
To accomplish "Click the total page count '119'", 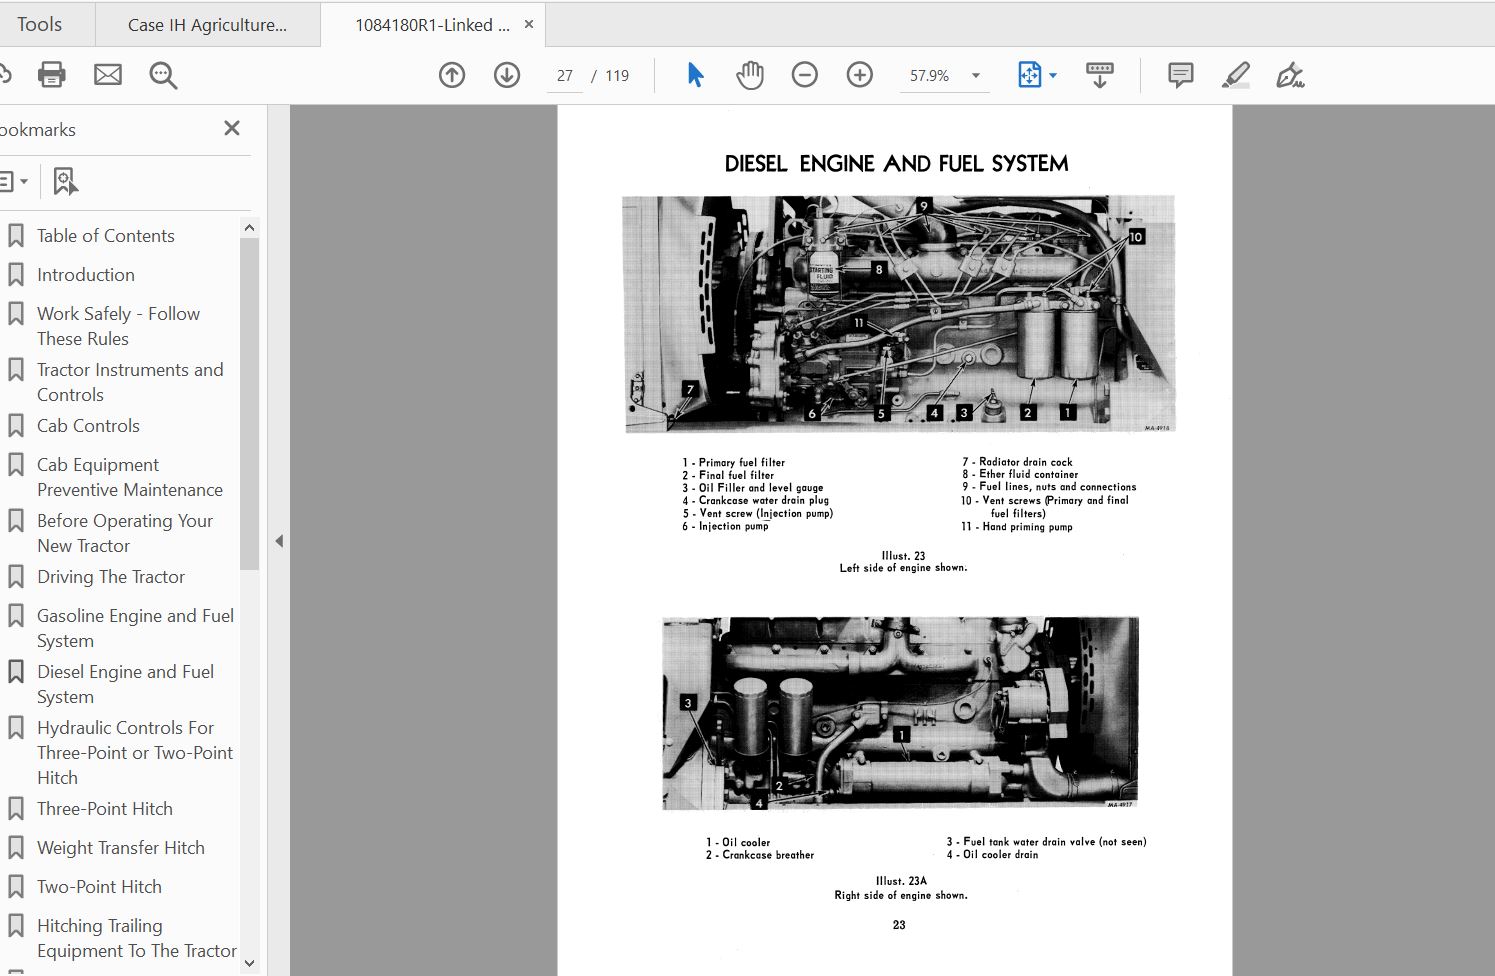I will pos(617,76).
